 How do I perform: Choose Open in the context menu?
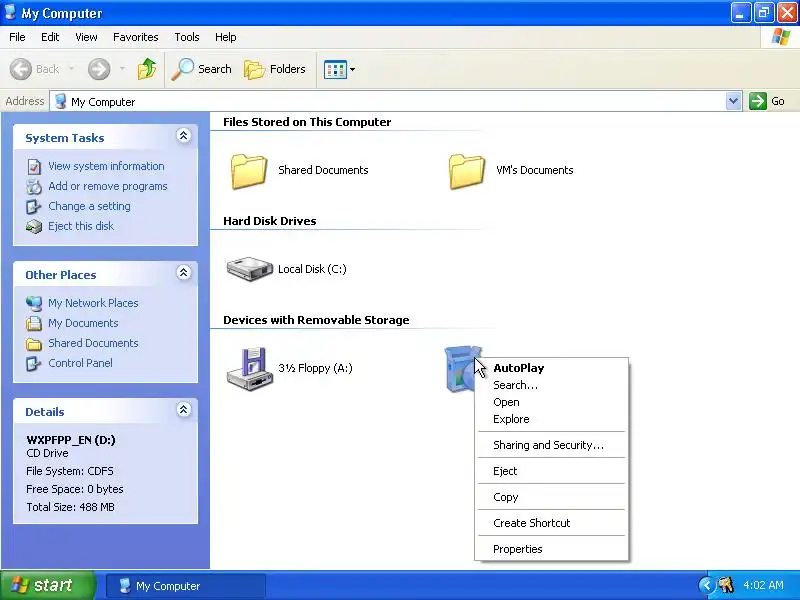coord(552,402)
